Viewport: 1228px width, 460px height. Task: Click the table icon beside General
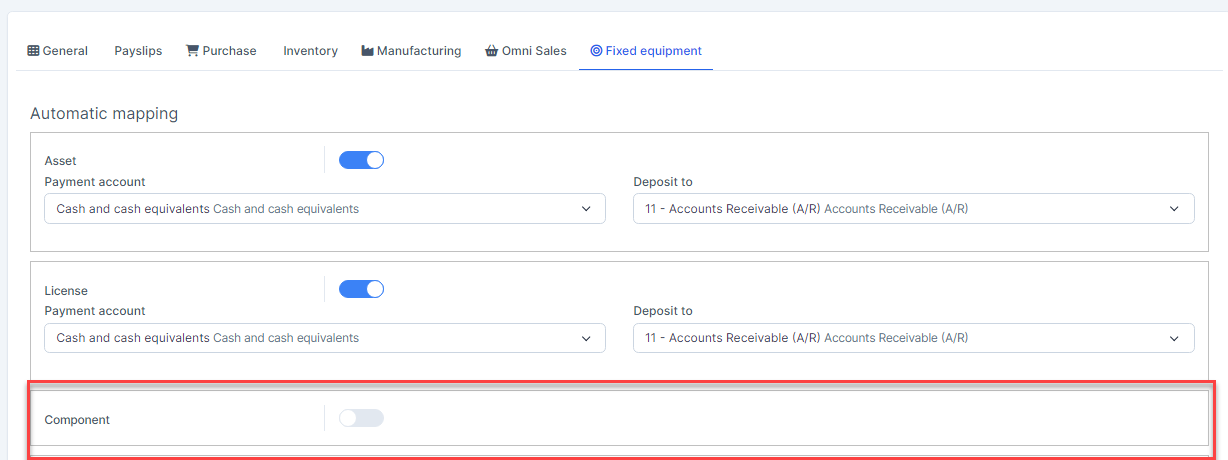(x=33, y=51)
